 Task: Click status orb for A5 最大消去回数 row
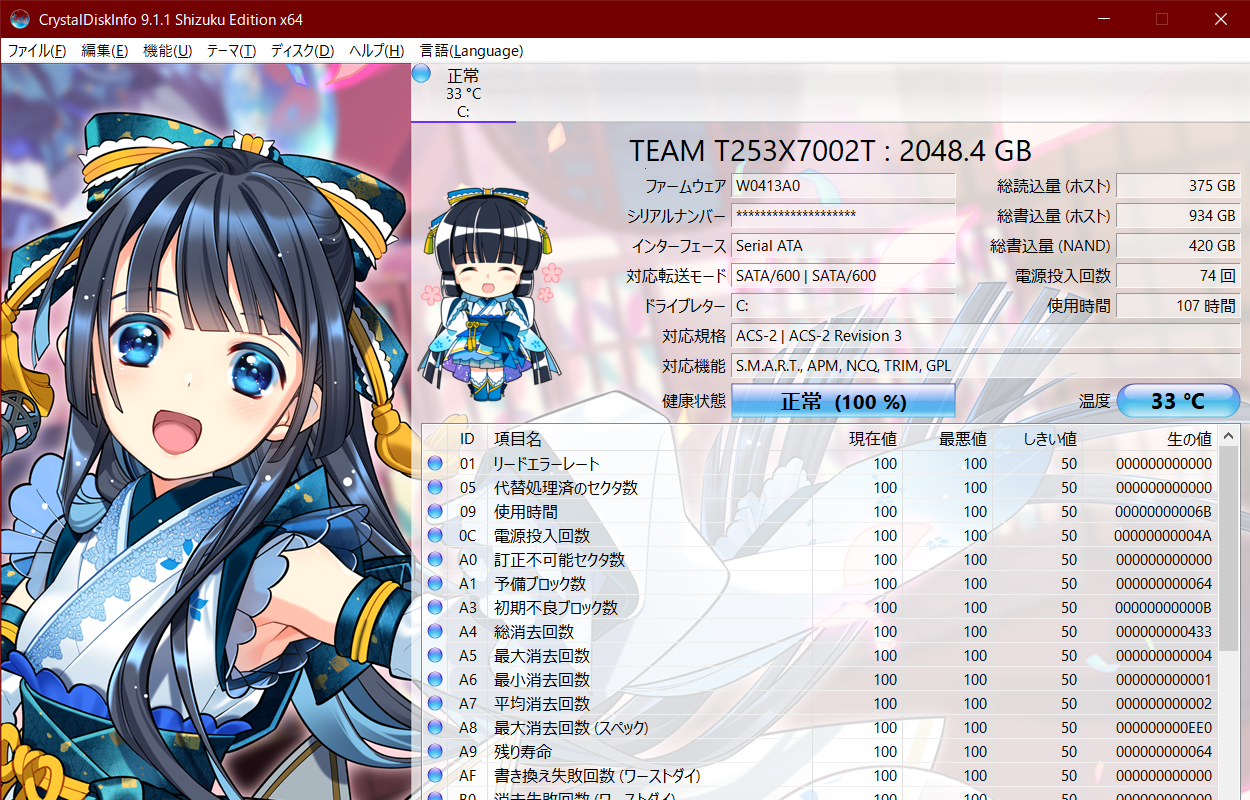pos(435,656)
